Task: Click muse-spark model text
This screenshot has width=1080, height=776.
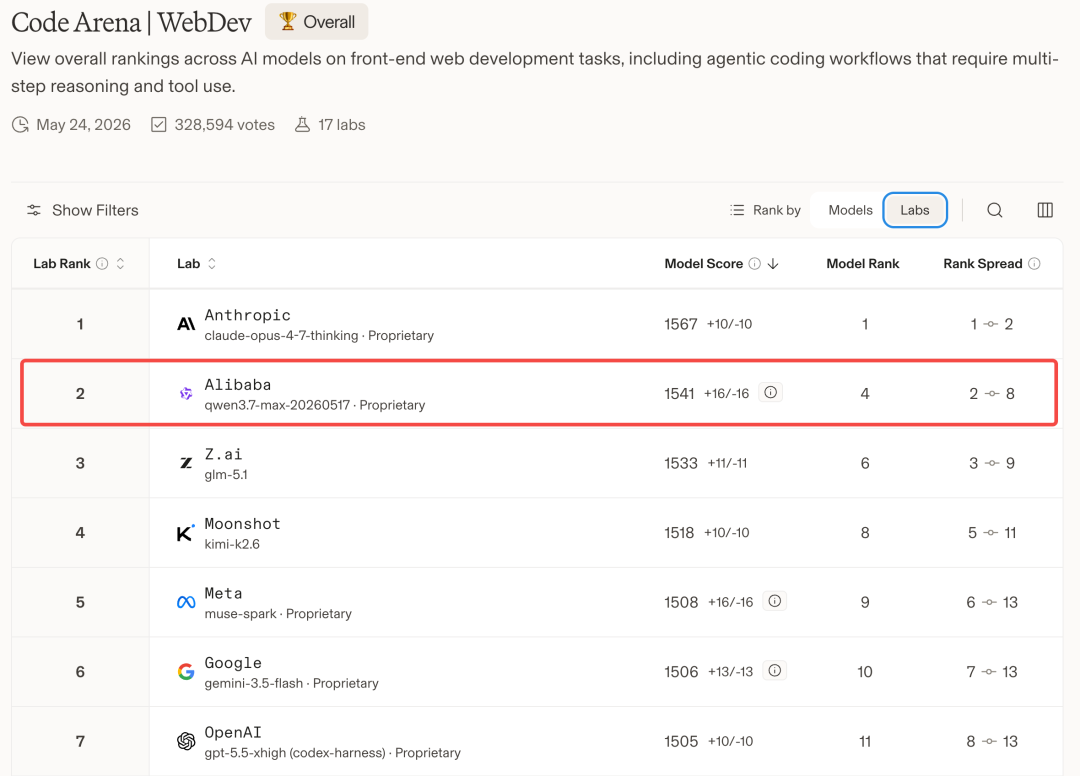Action: point(240,614)
